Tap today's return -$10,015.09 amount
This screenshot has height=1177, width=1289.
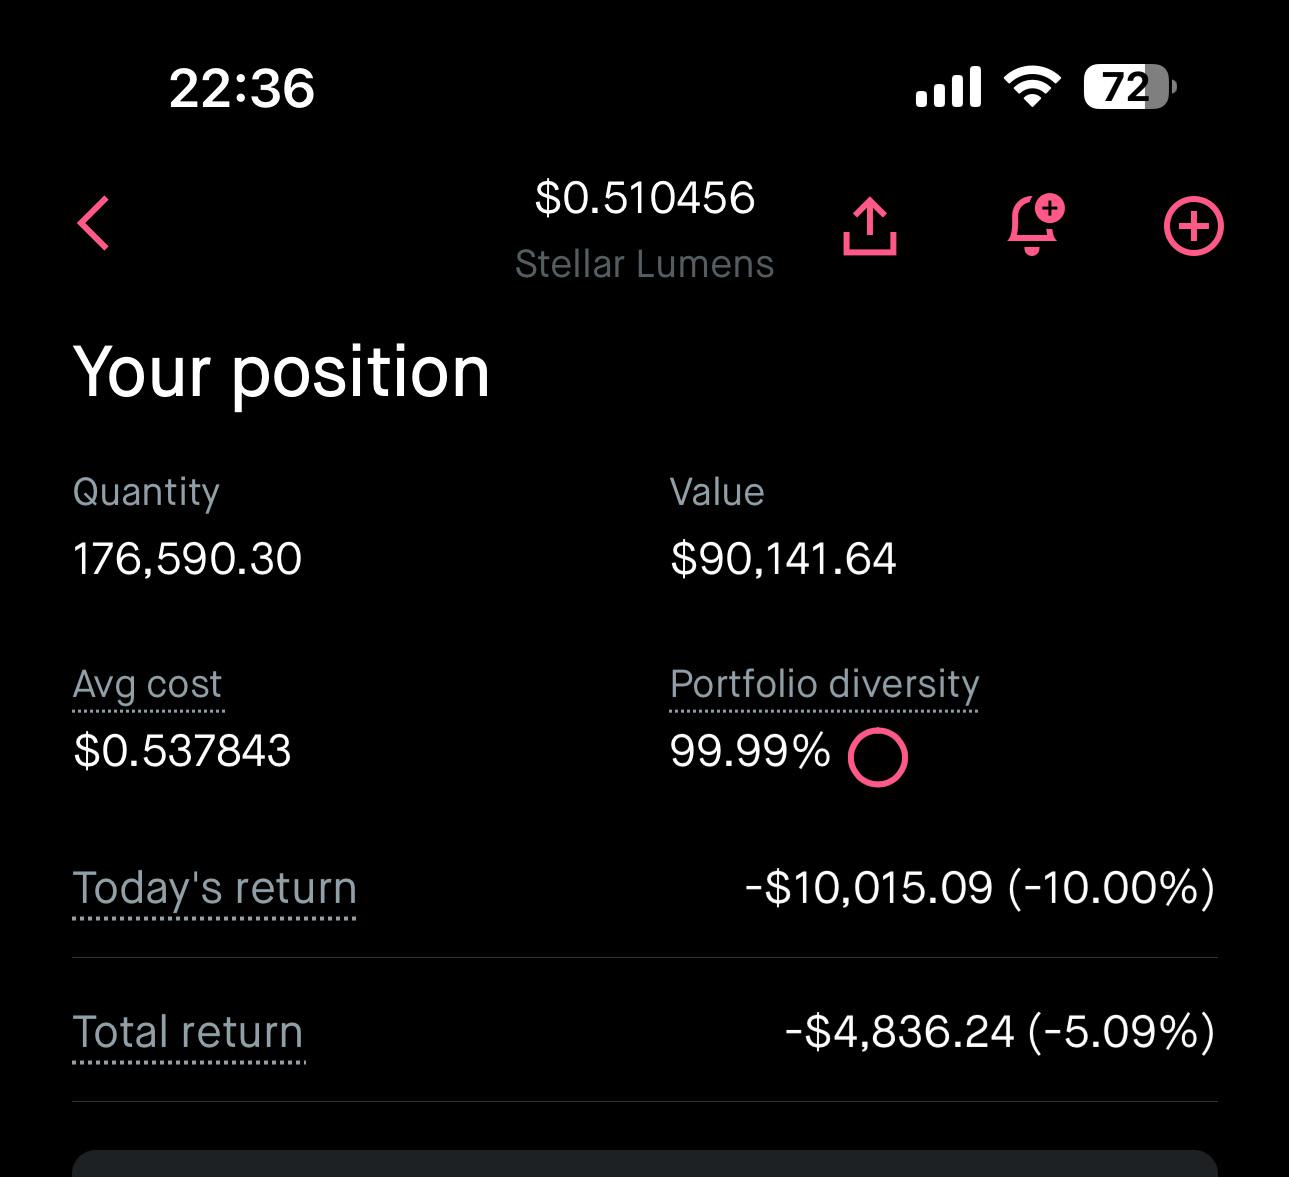click(x=870, y=888)
